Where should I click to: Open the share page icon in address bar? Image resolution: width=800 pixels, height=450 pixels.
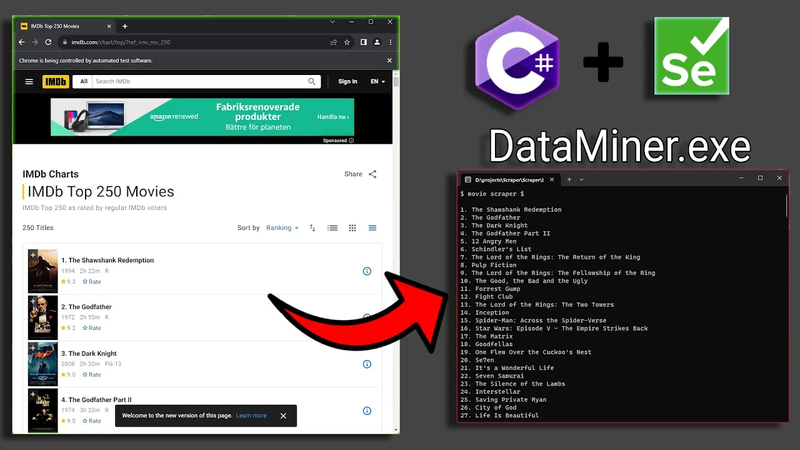click(x=334, y=42)
